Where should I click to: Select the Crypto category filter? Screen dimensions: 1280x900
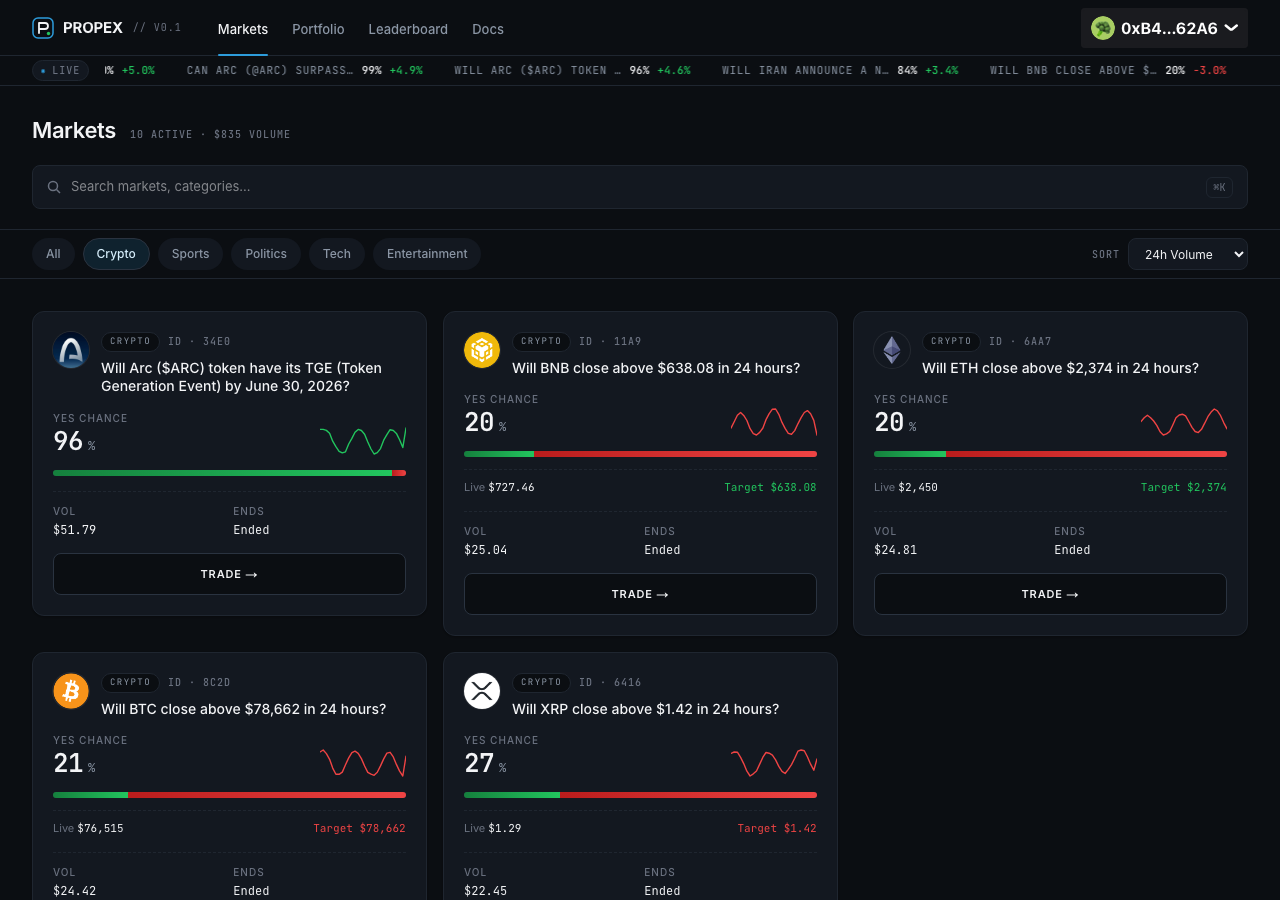pyautogui.click(x=116, y=254)
